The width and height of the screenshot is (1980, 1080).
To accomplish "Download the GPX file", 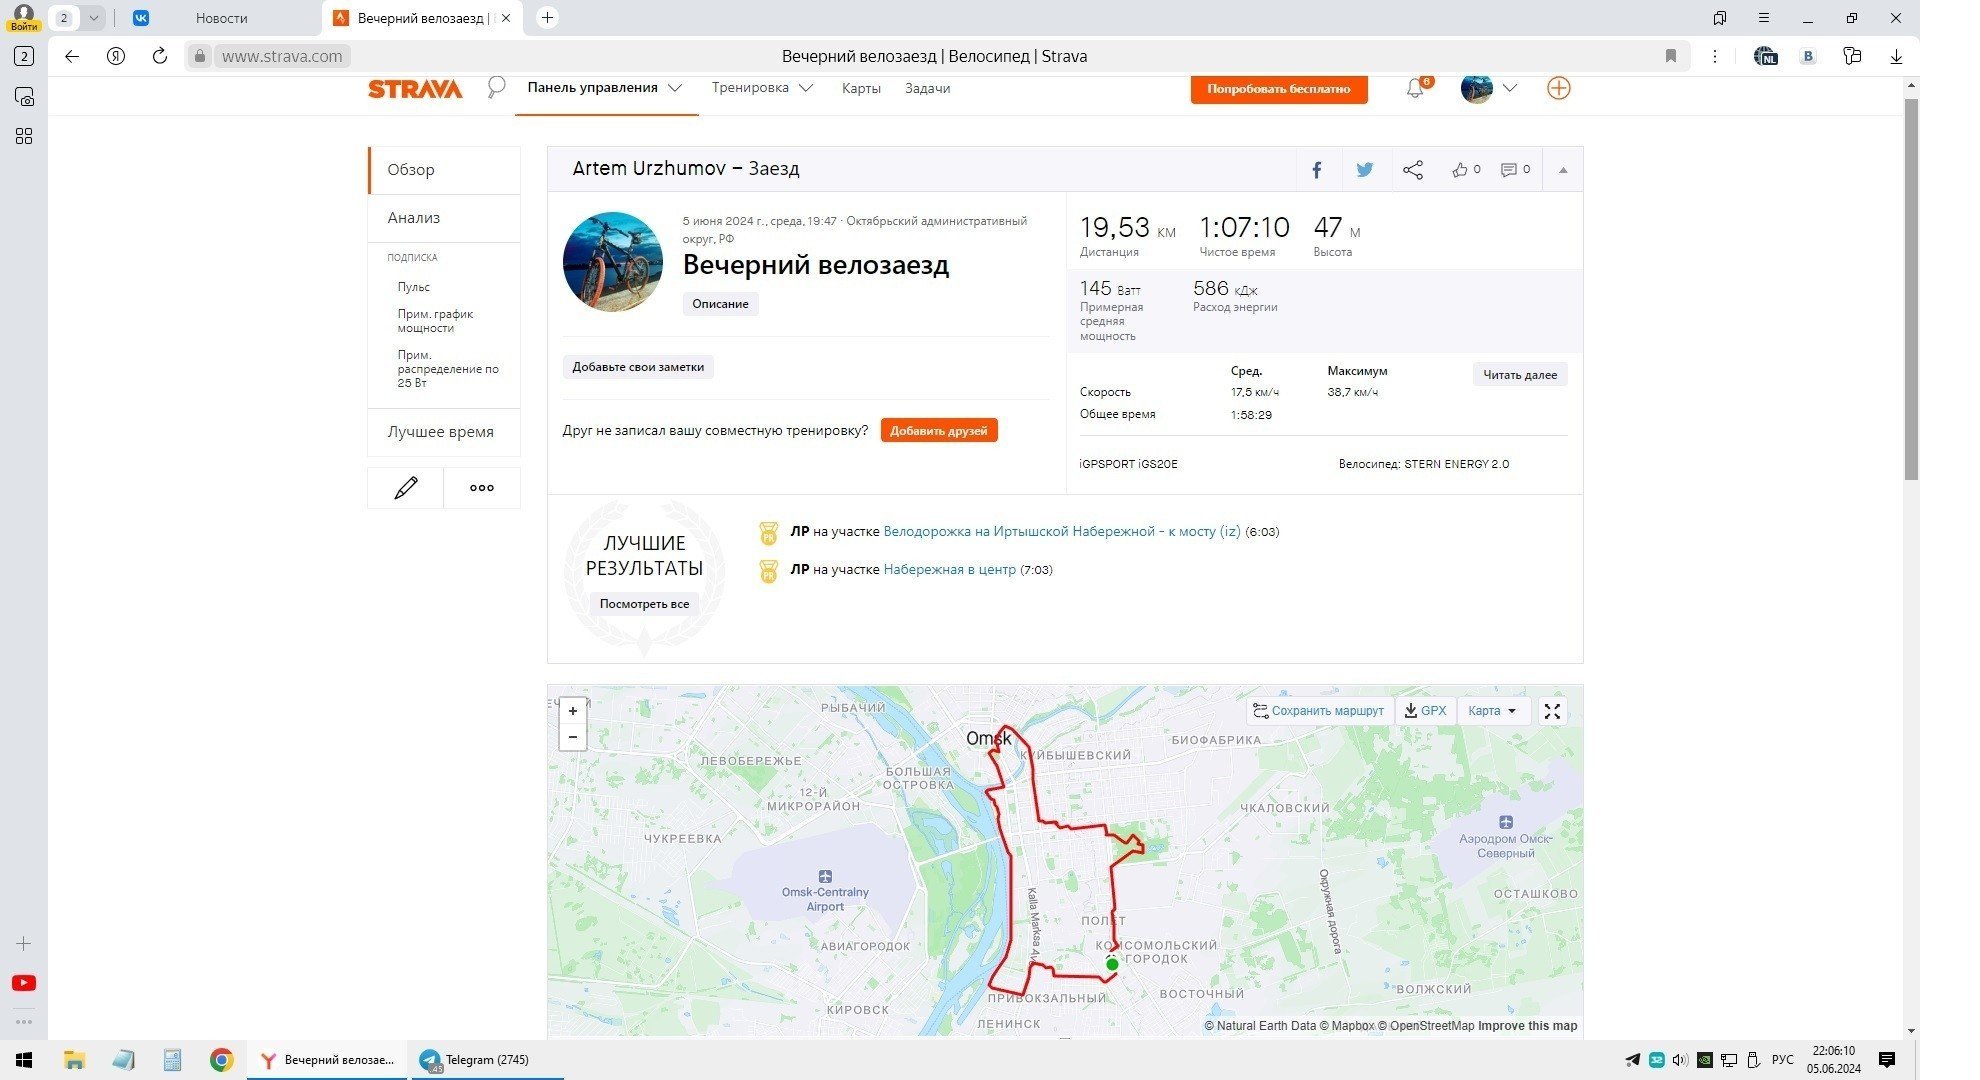I will tap(1426, 711).
